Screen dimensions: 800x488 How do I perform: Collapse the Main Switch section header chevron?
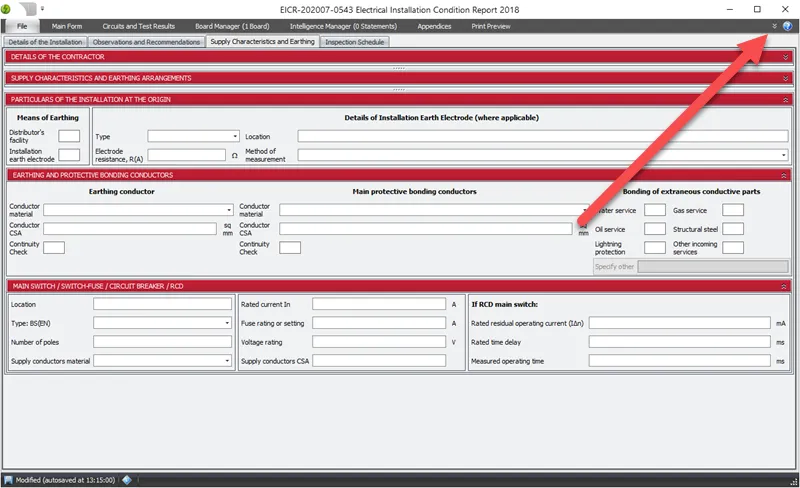tap(786, 286)
